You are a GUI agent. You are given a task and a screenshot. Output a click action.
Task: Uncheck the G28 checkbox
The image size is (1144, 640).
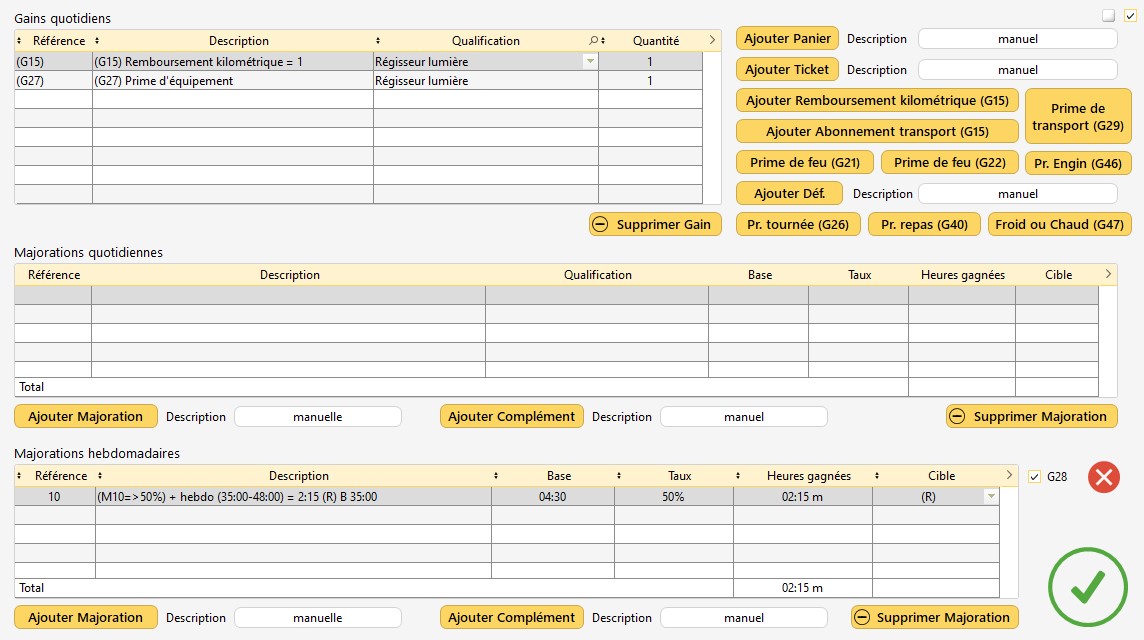tap(1035, 477)
